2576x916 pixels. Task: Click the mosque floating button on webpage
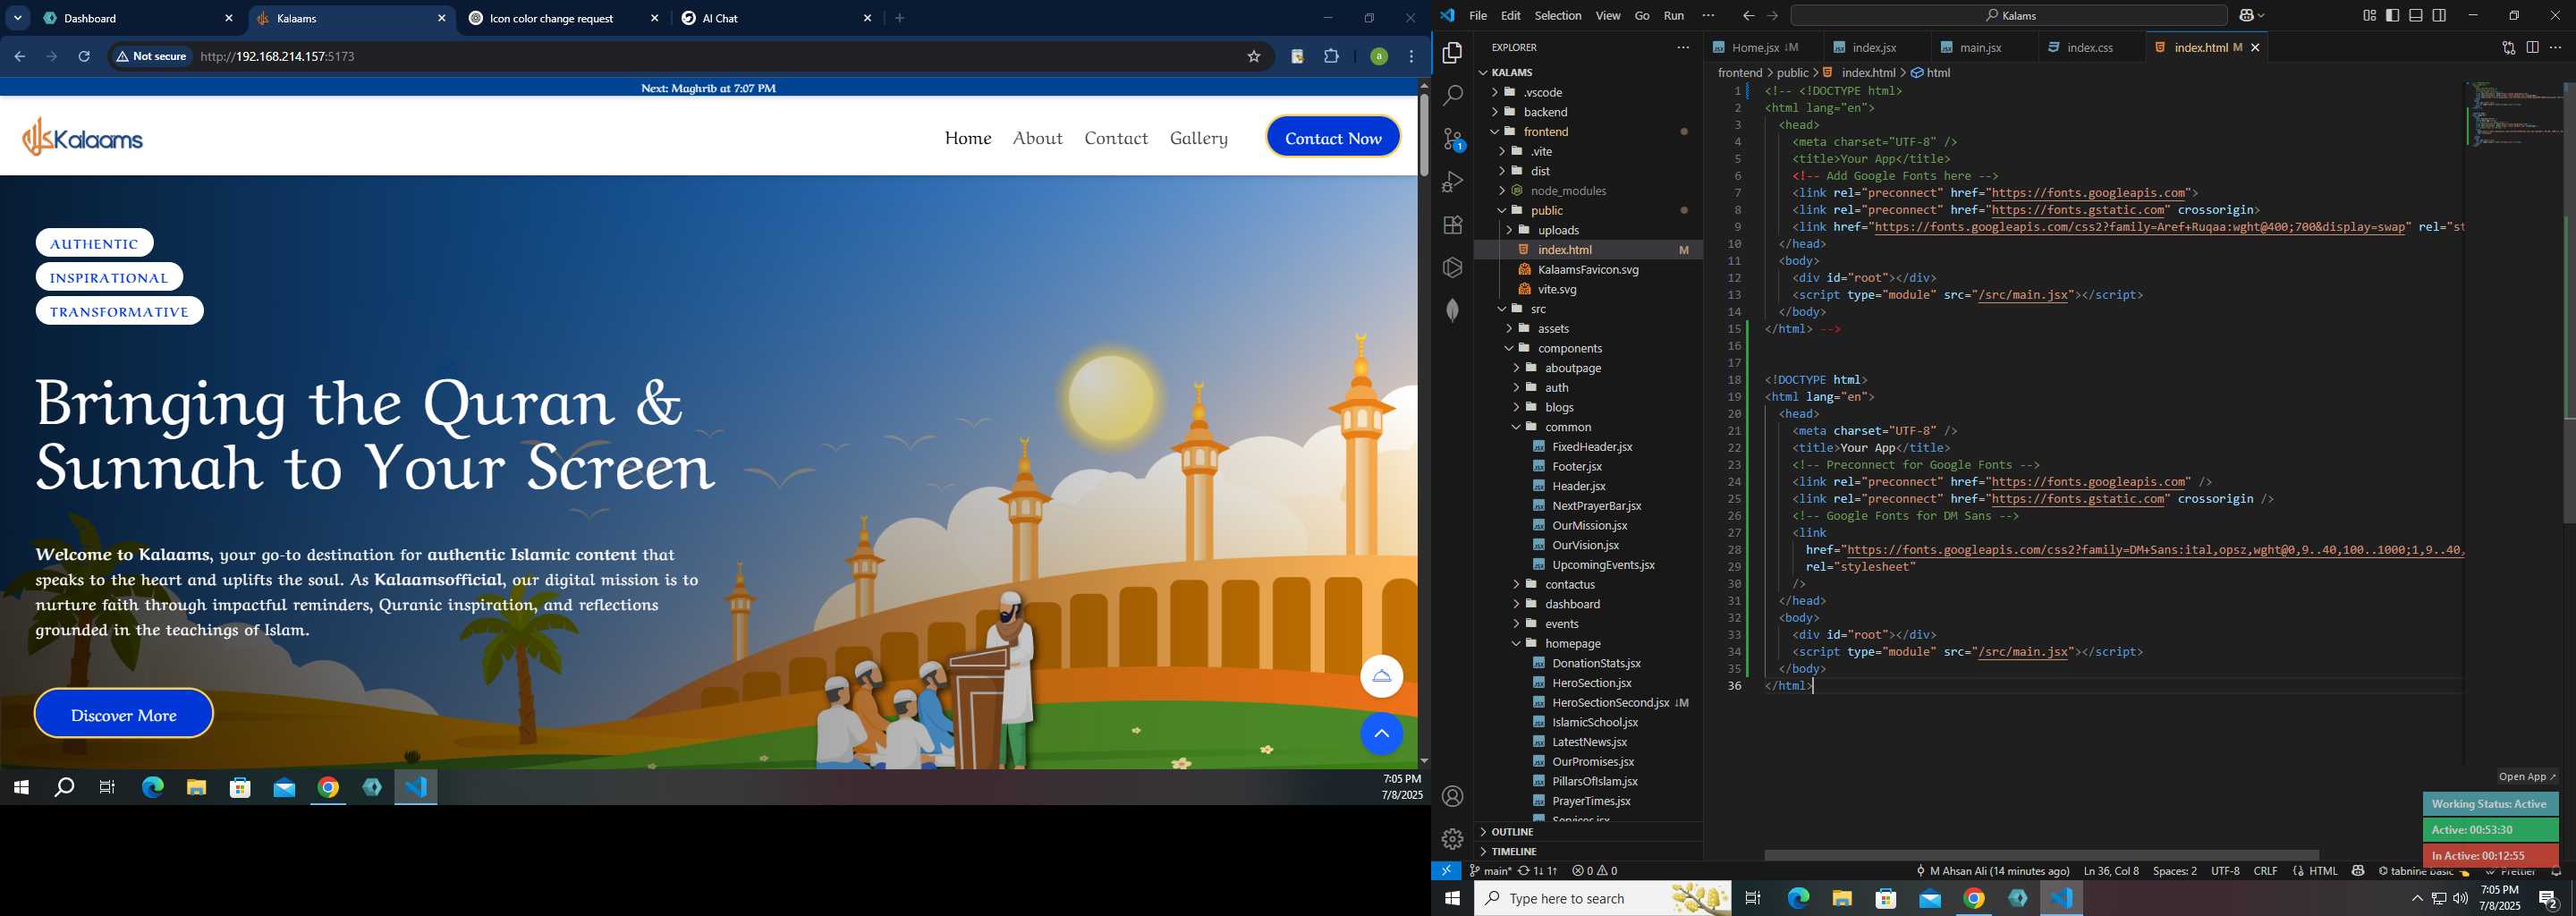1381,676
